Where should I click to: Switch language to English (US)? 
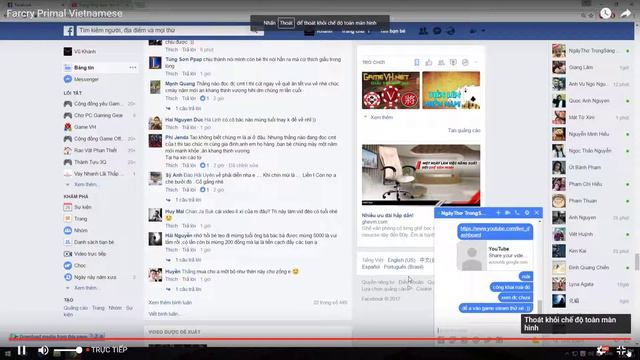pyautogui.click(x=401, y=260)
